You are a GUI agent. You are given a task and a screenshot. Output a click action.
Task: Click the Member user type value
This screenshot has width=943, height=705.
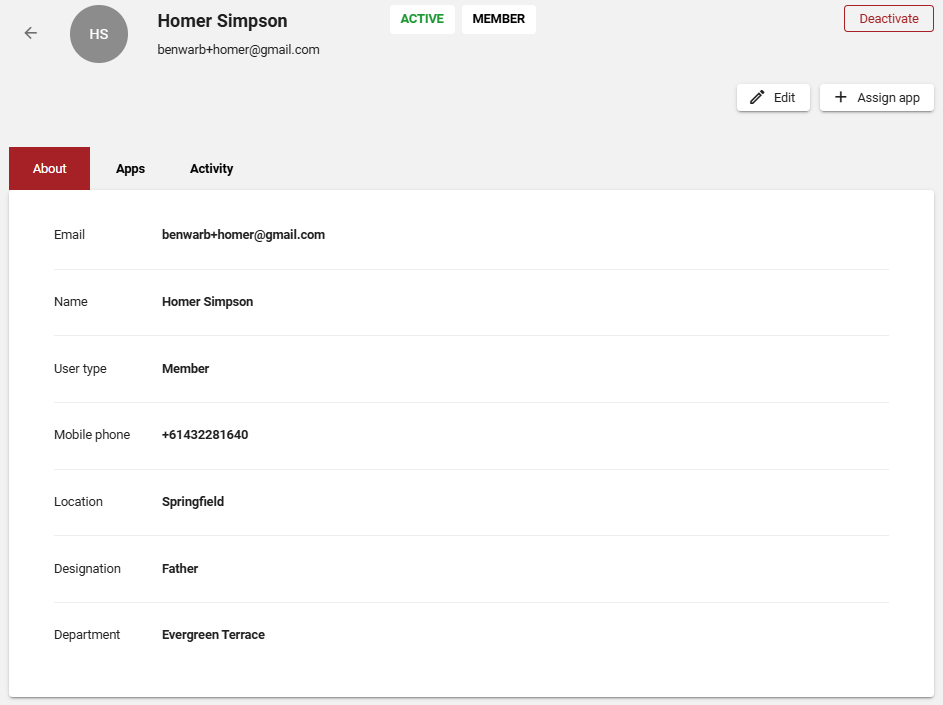pos(185,368)
